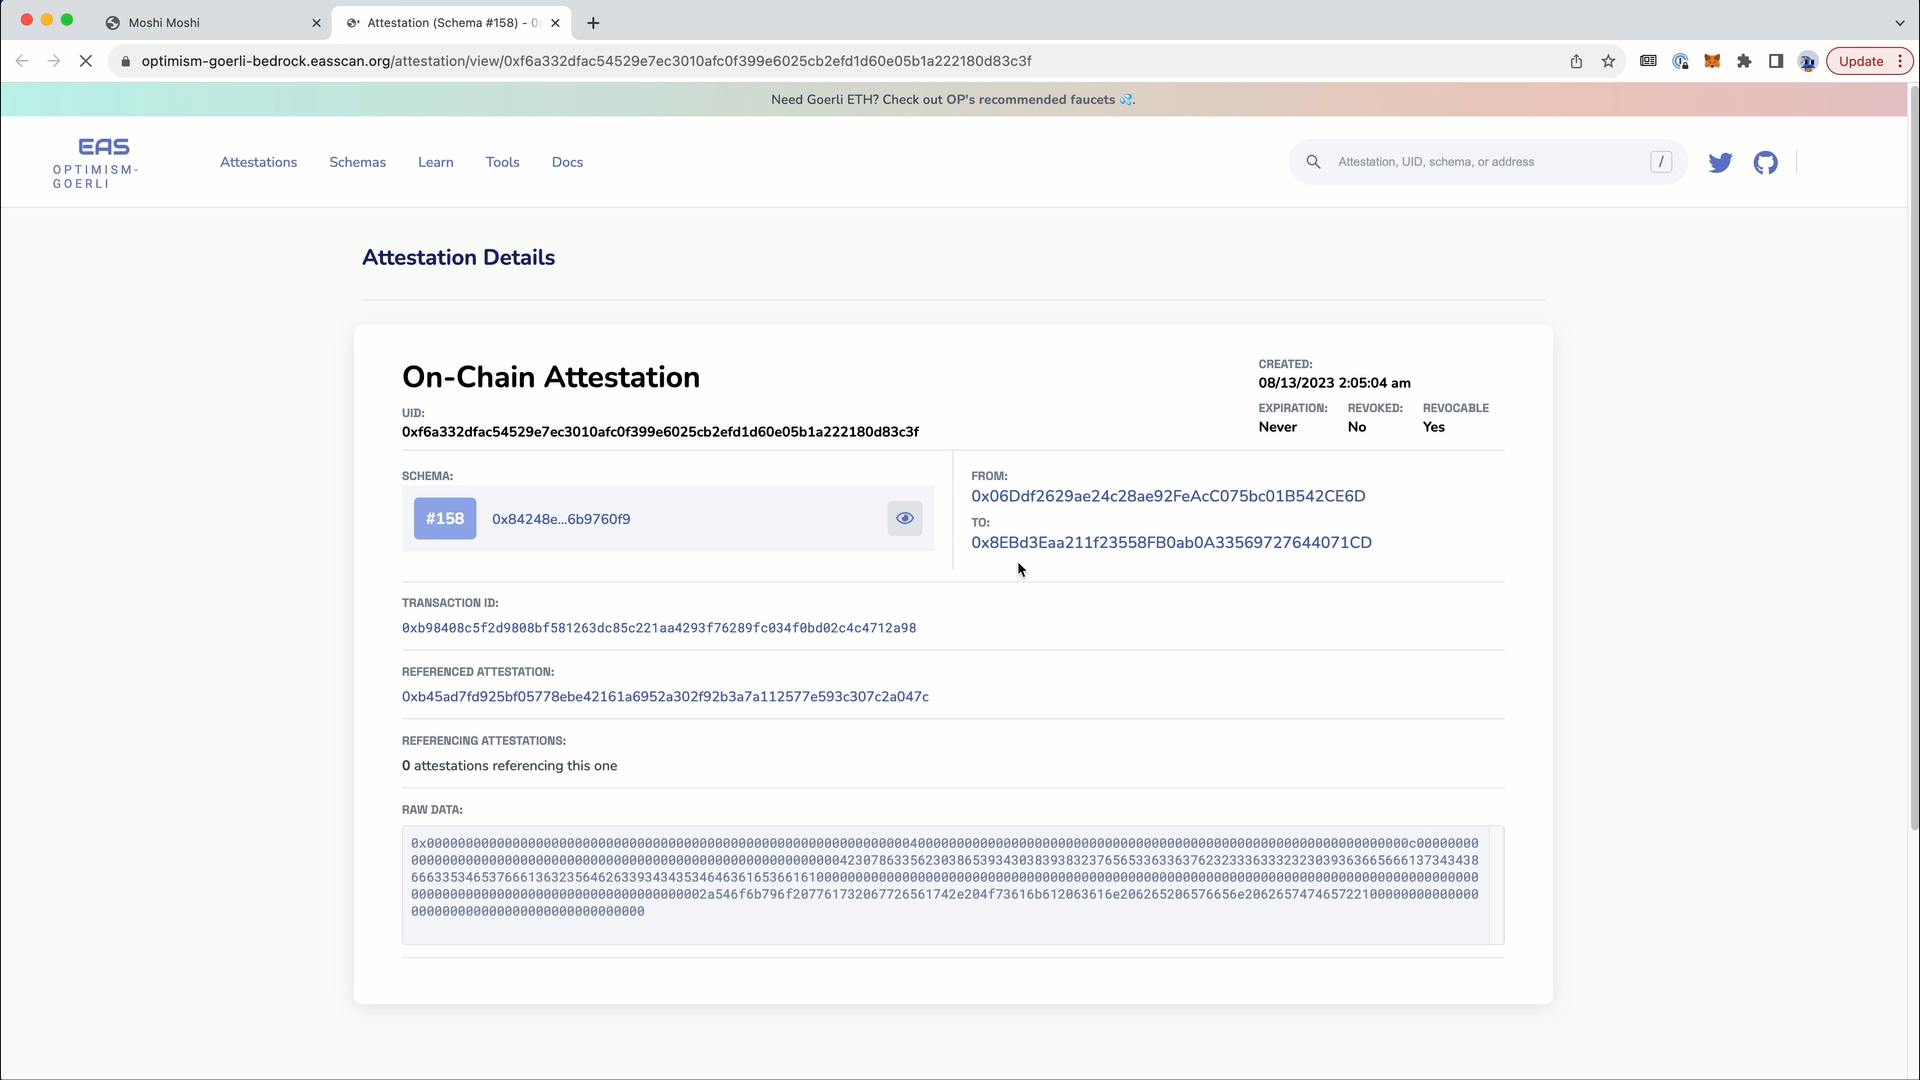Click the share page icon
The image size is (1920, 1080).
[1576, 61]
